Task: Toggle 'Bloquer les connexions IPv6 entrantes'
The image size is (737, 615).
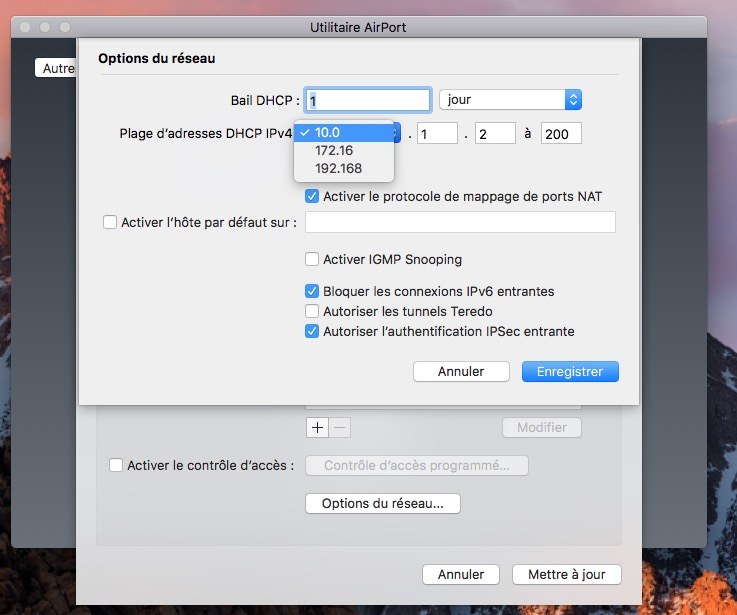Action: [312, 291]
